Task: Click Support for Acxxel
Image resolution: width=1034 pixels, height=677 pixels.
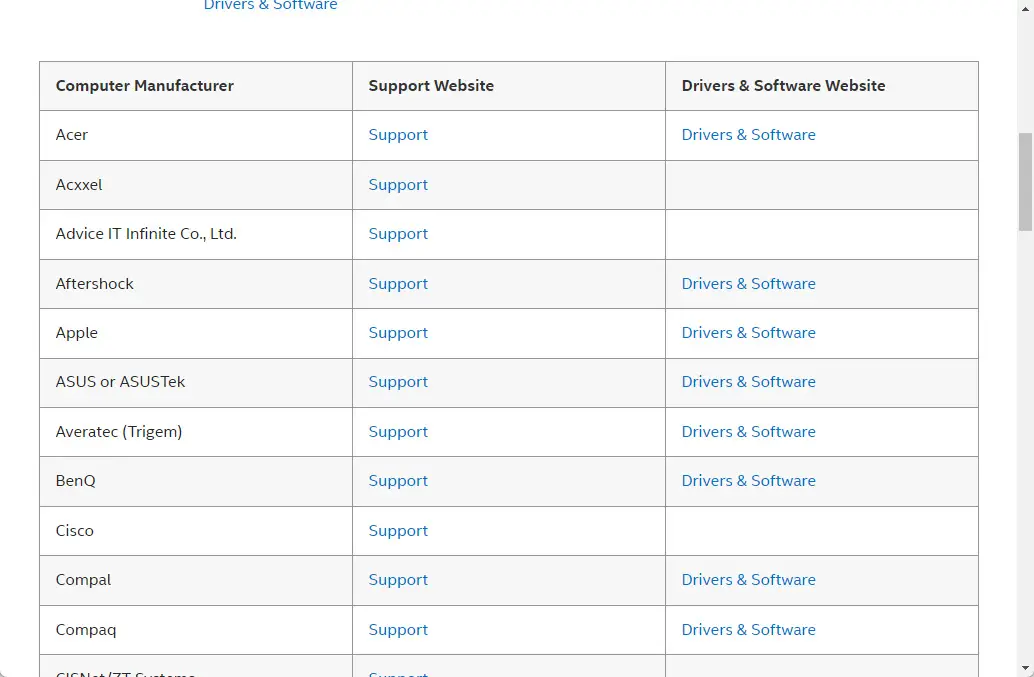Action: pos(398,184)
